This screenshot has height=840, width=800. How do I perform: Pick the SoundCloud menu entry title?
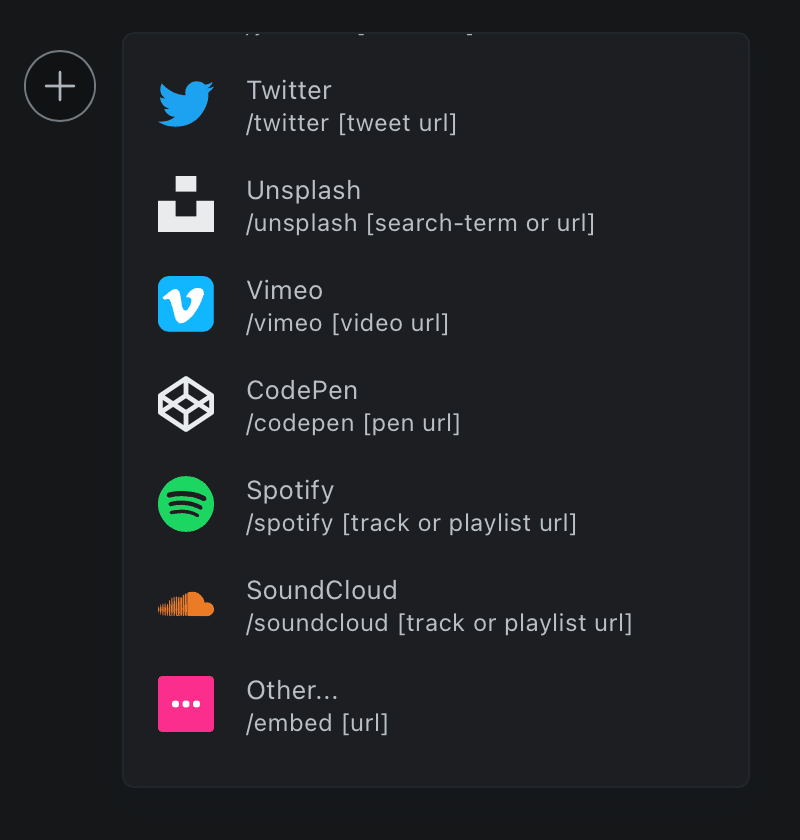322,590
